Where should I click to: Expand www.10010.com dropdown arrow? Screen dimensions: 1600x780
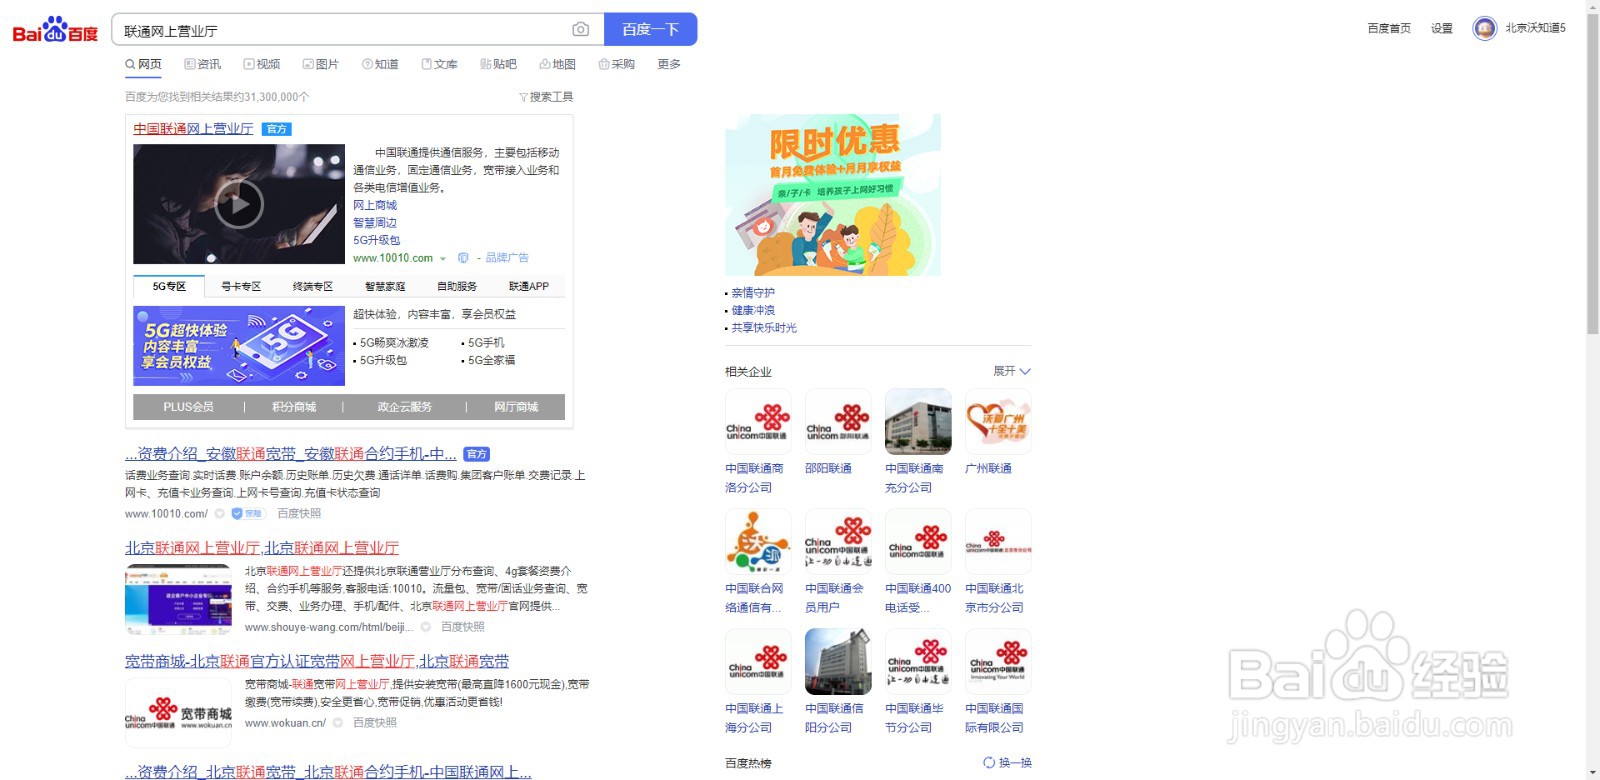click(x=443, y=259)
